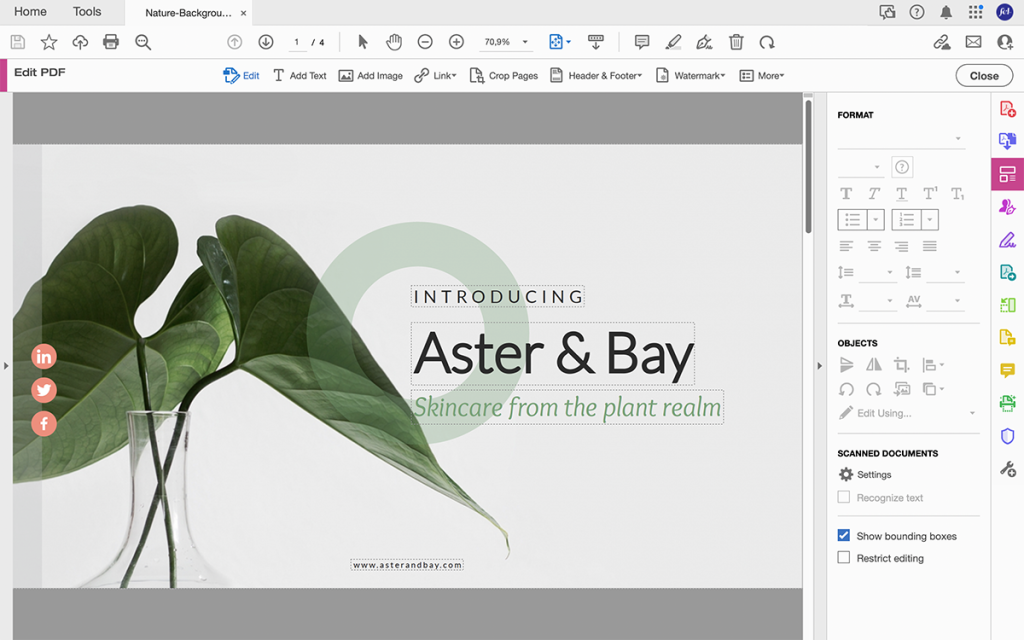Activate the Hand panning tool

click(x=393, y=42)
